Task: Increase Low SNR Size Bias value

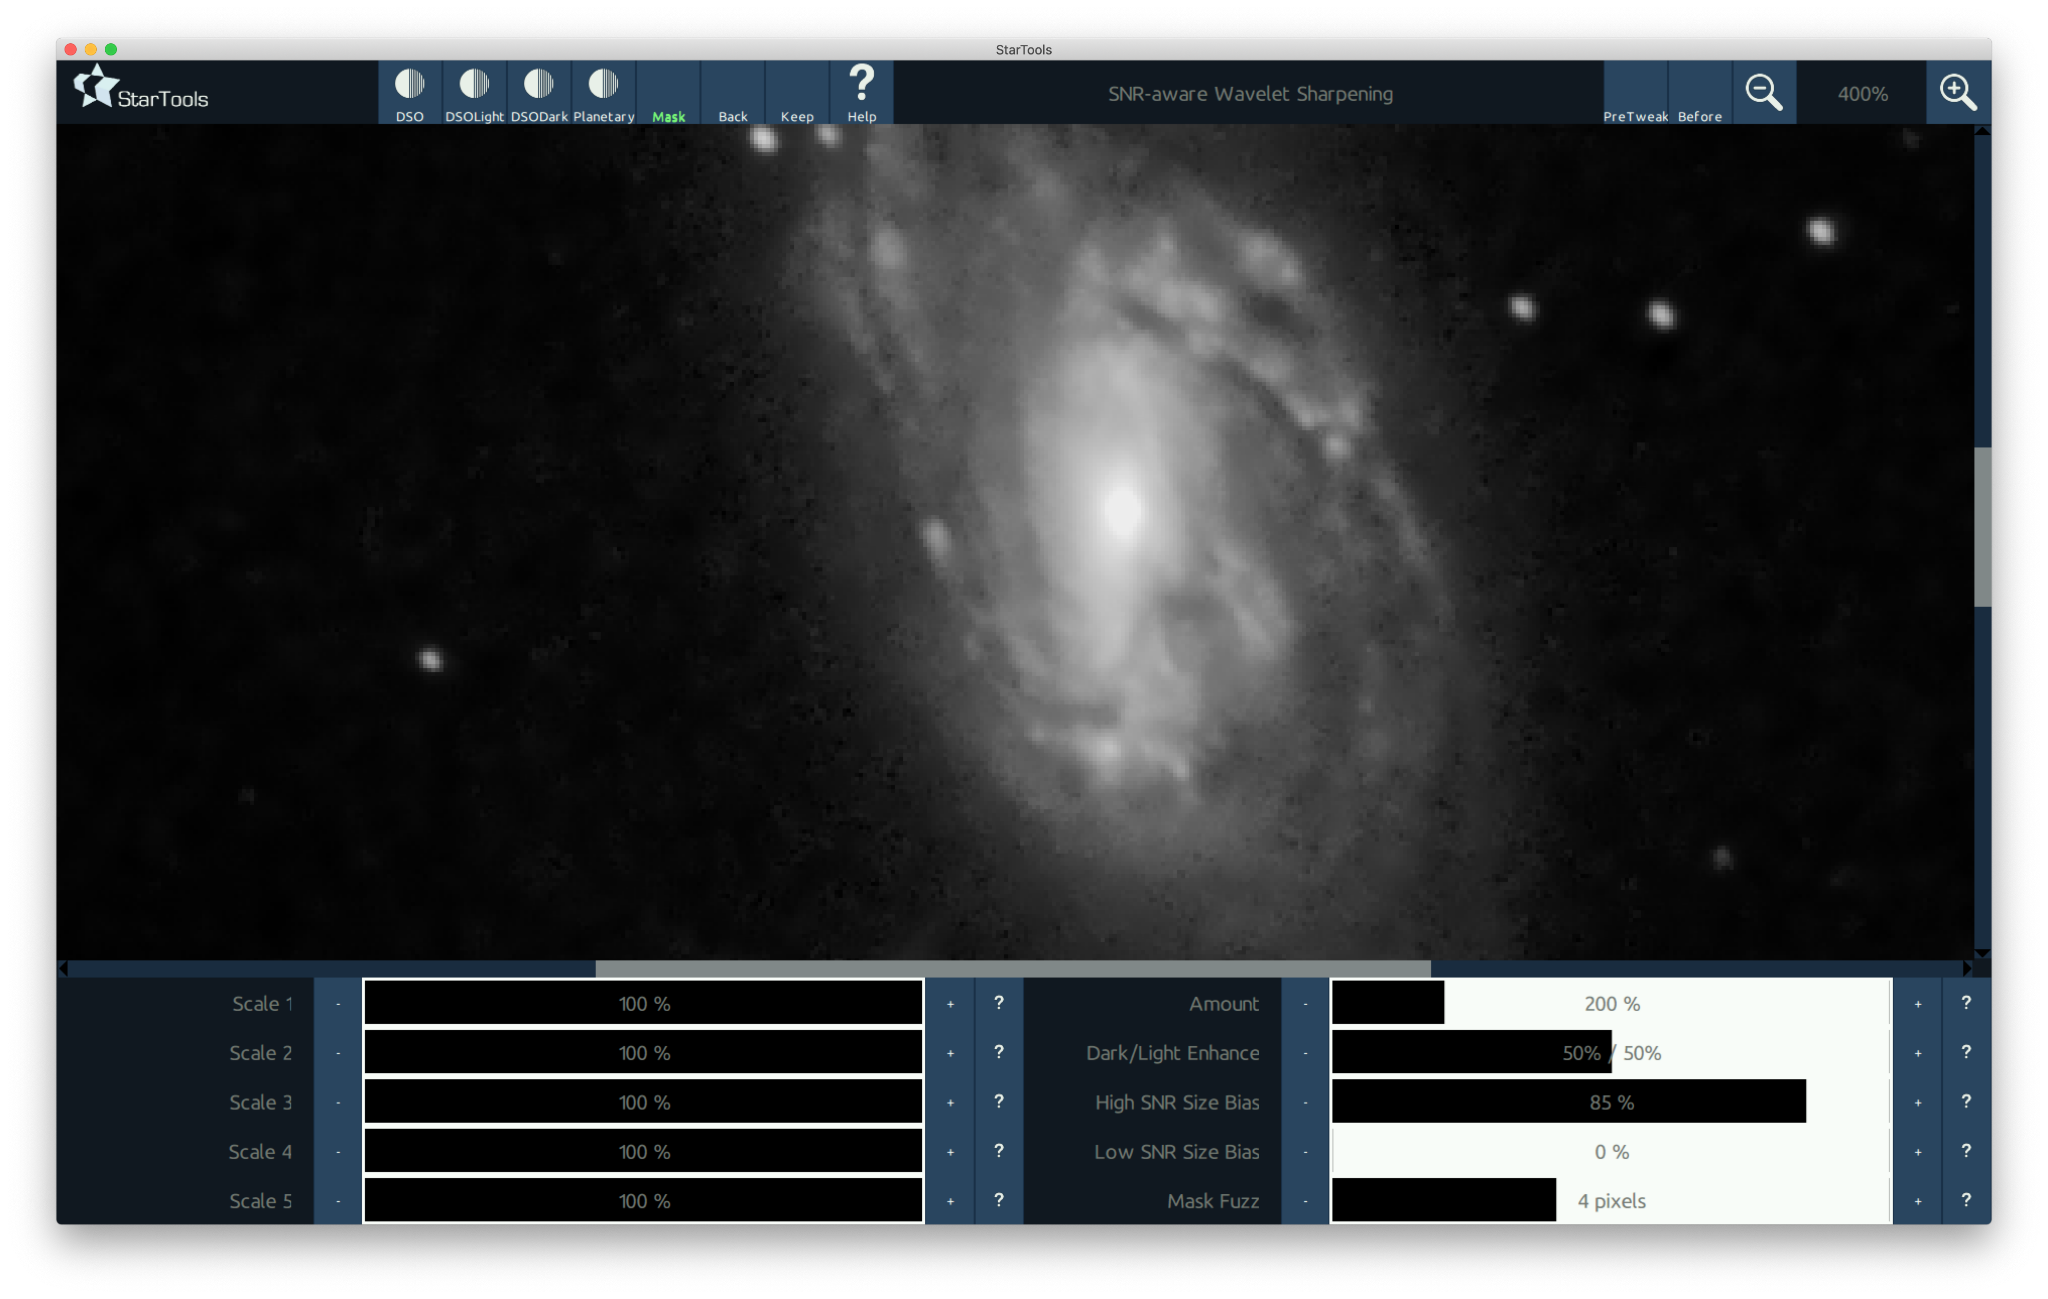Action: [x=1917, y=1151]
